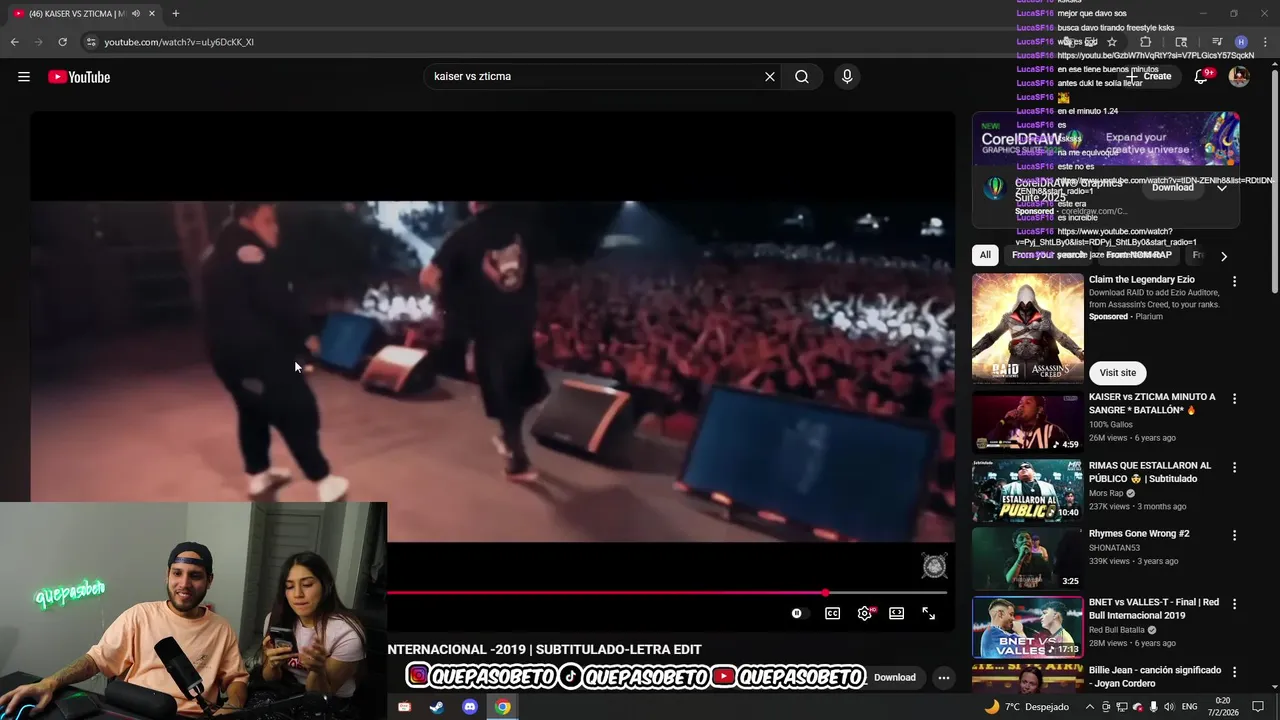Open options for Billie Jean video
Image resolution: width=1280 pixels, height=720 pixels.
pyautogui.click(x=1234, y=672)
